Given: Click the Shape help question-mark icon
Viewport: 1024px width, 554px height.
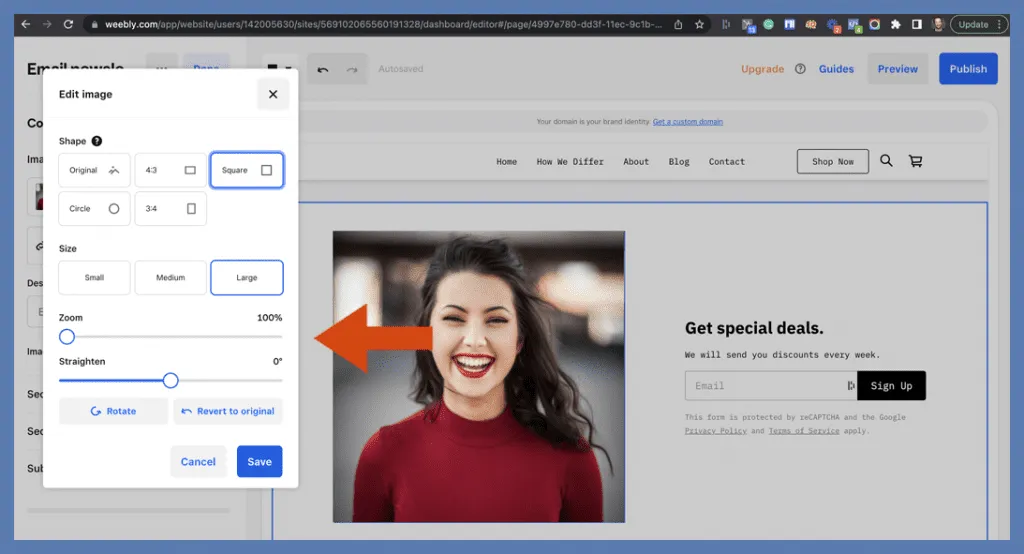Looking at the screenshot, I should [97, 141].
